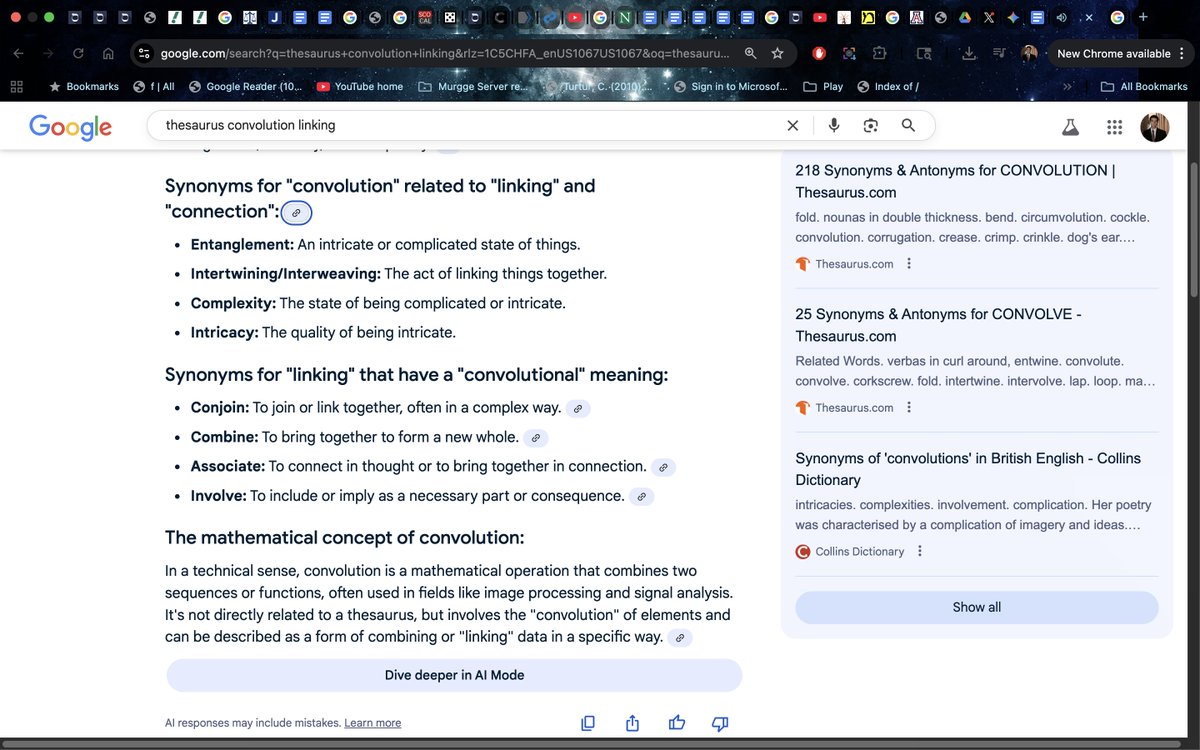This screenshot has width=1200, height=750.
Task: Bookmark this tab with the star icon
Action: tap(777, 53)
